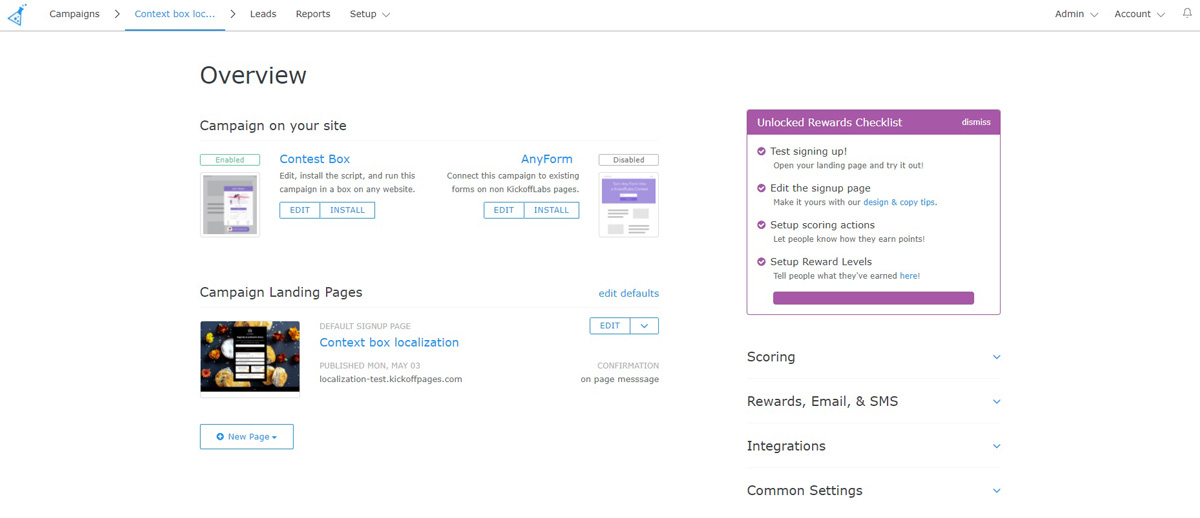Click the Setup scoring actions checkmark

coord(761,225)
